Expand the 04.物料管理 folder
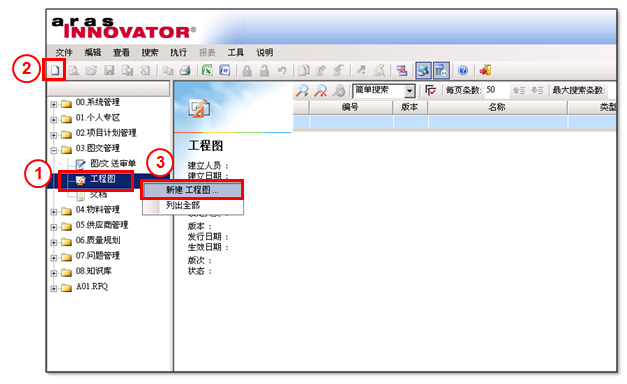The width and height of the screenshot is (627, 384). 54,212
